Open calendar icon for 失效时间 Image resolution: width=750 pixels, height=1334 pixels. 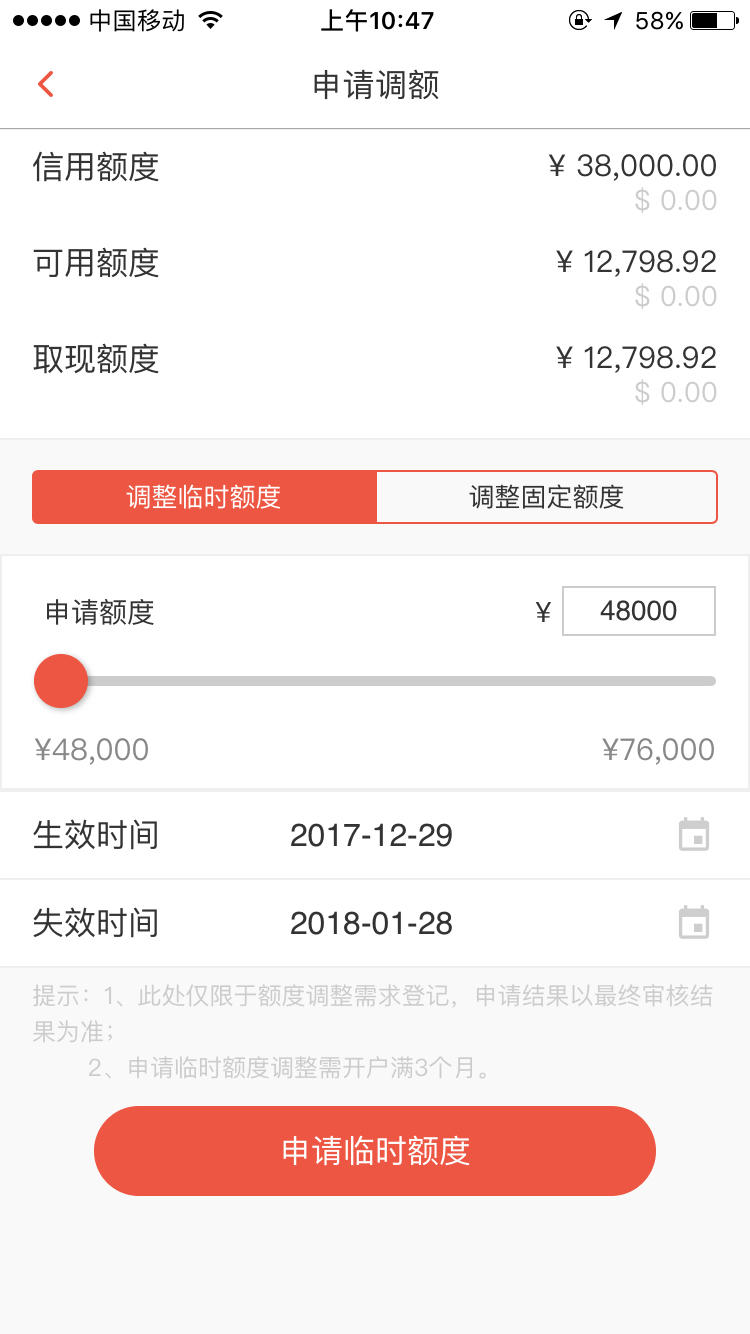click(x=694, y=922)
